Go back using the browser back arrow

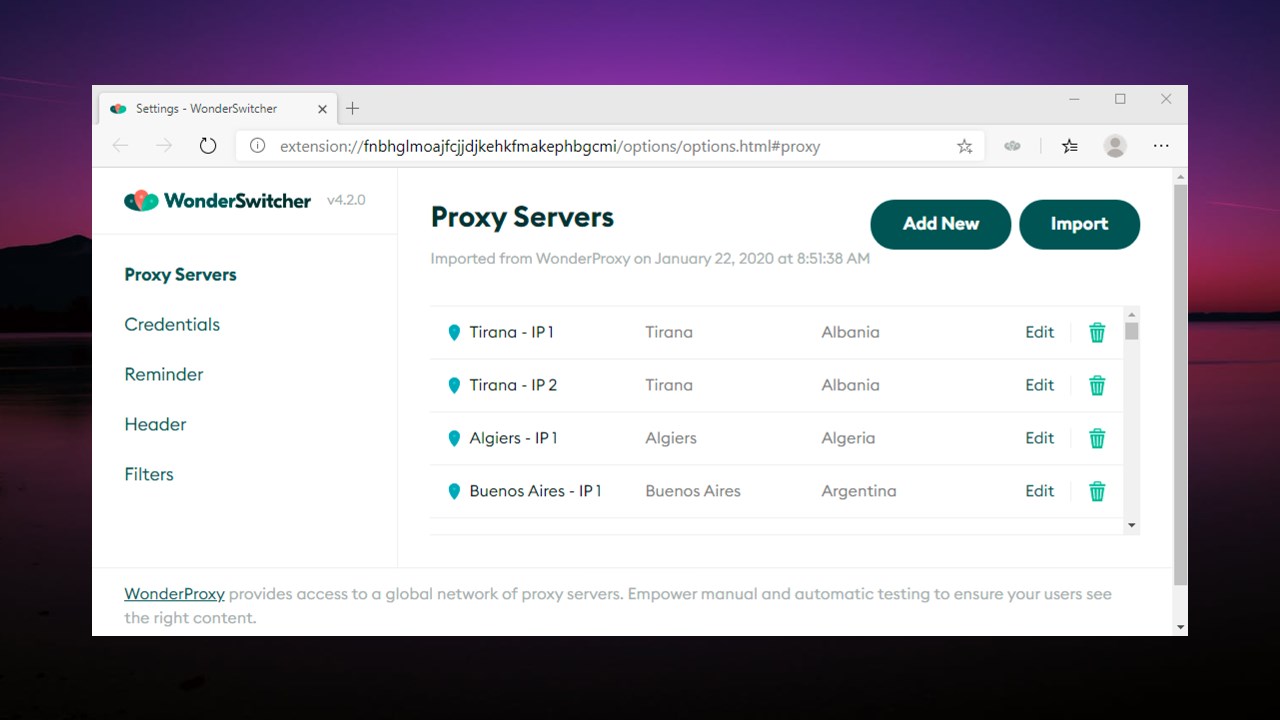[121, 146]
